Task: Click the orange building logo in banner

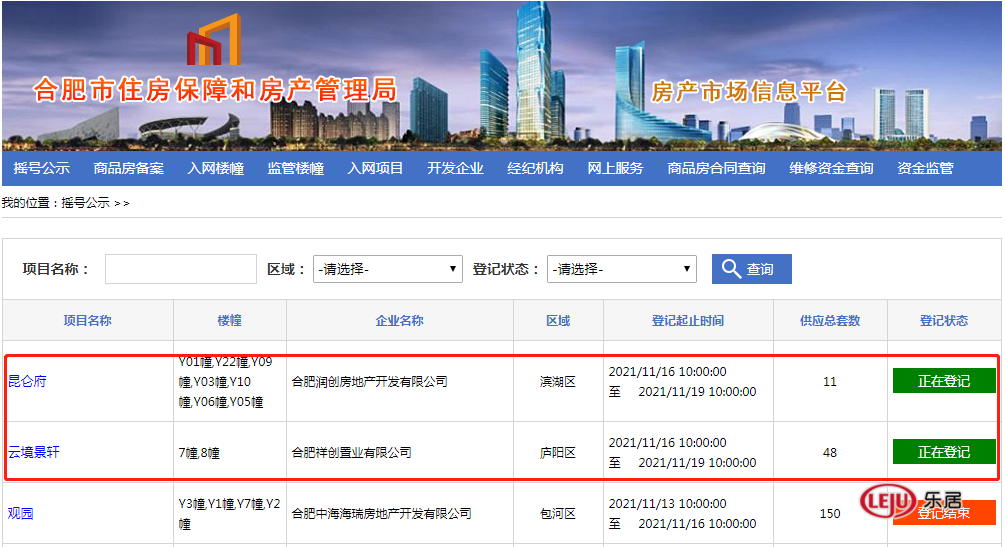Action: 214,39
